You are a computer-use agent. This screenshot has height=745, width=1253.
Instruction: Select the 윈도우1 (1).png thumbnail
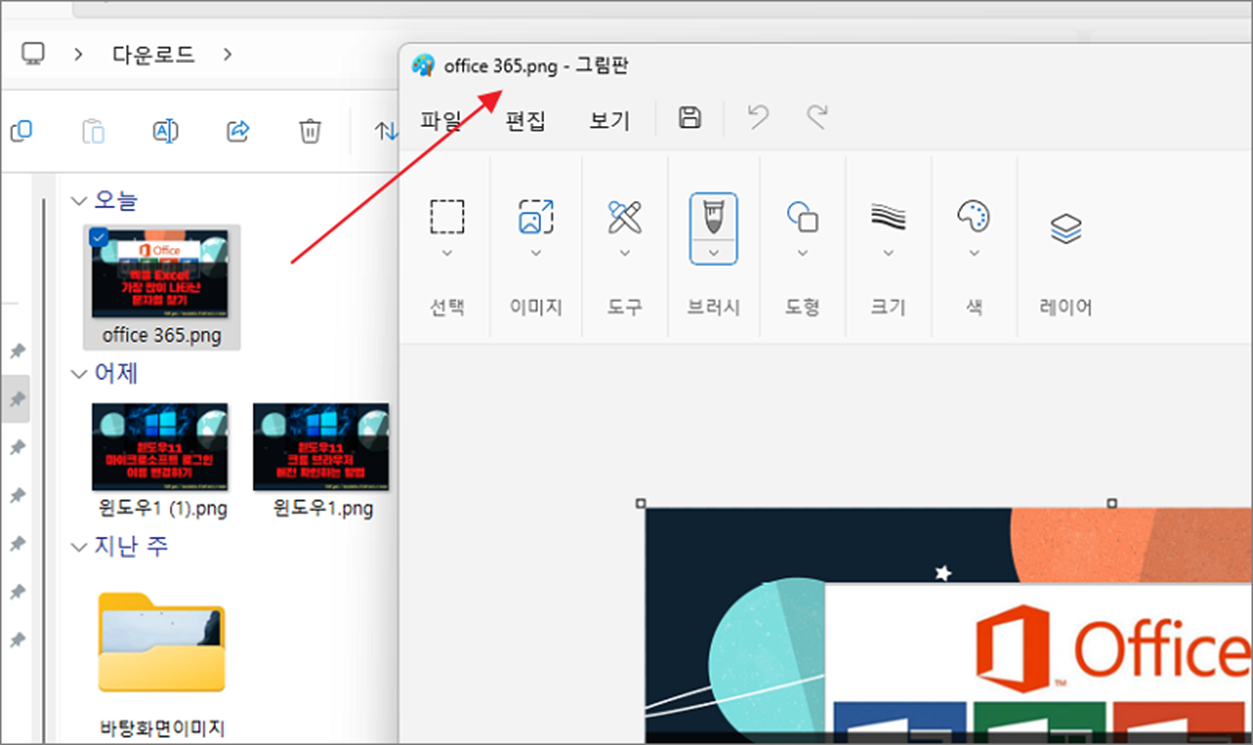coord(160,447)
